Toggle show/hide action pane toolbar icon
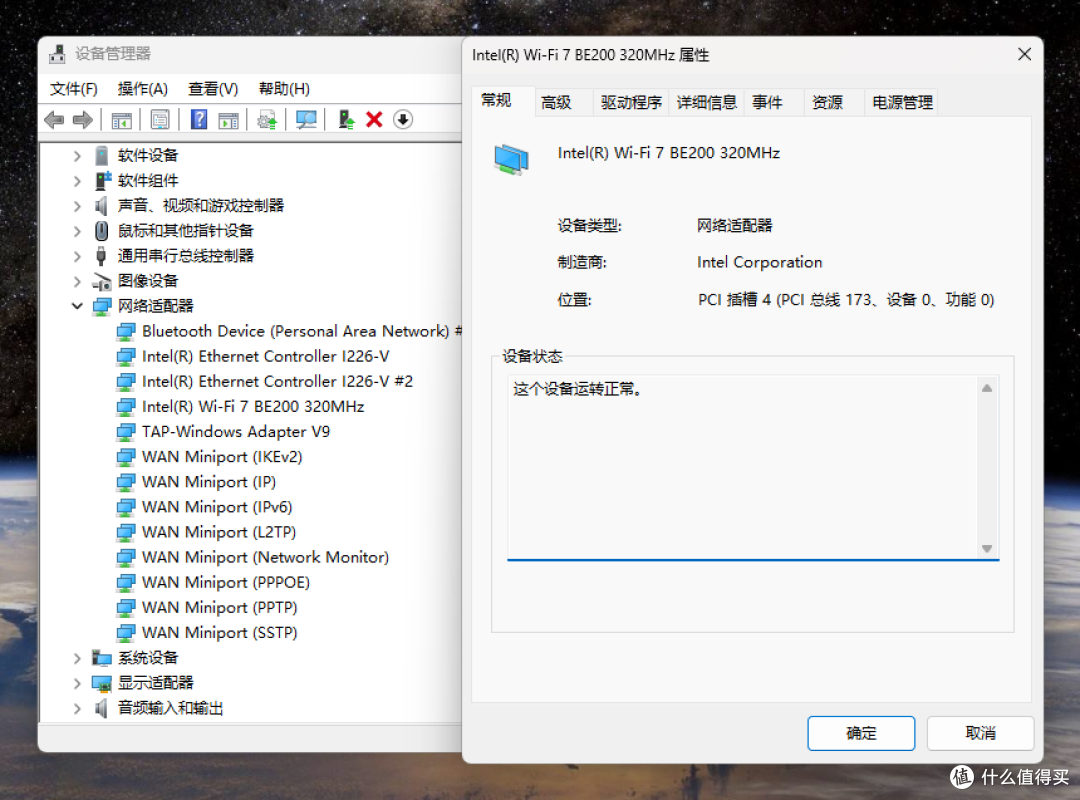Viewport: 1080px width, 800px height. pos(228,120)
